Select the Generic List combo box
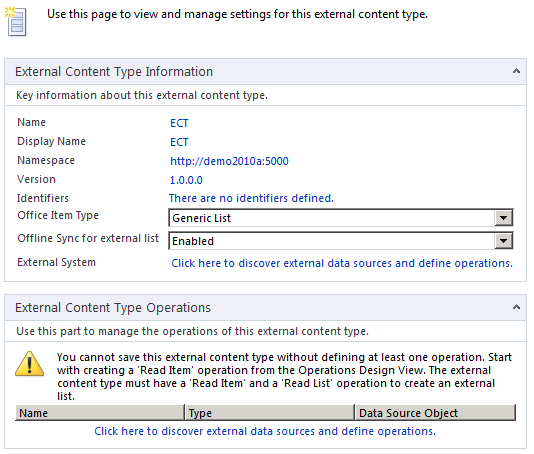The image size is (534, 454). [x=341, y=218]
